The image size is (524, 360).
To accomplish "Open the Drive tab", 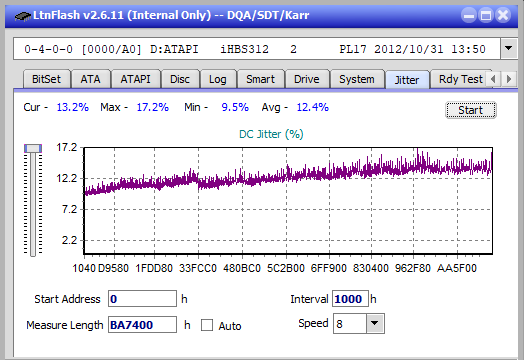I will tap(307, 79).
